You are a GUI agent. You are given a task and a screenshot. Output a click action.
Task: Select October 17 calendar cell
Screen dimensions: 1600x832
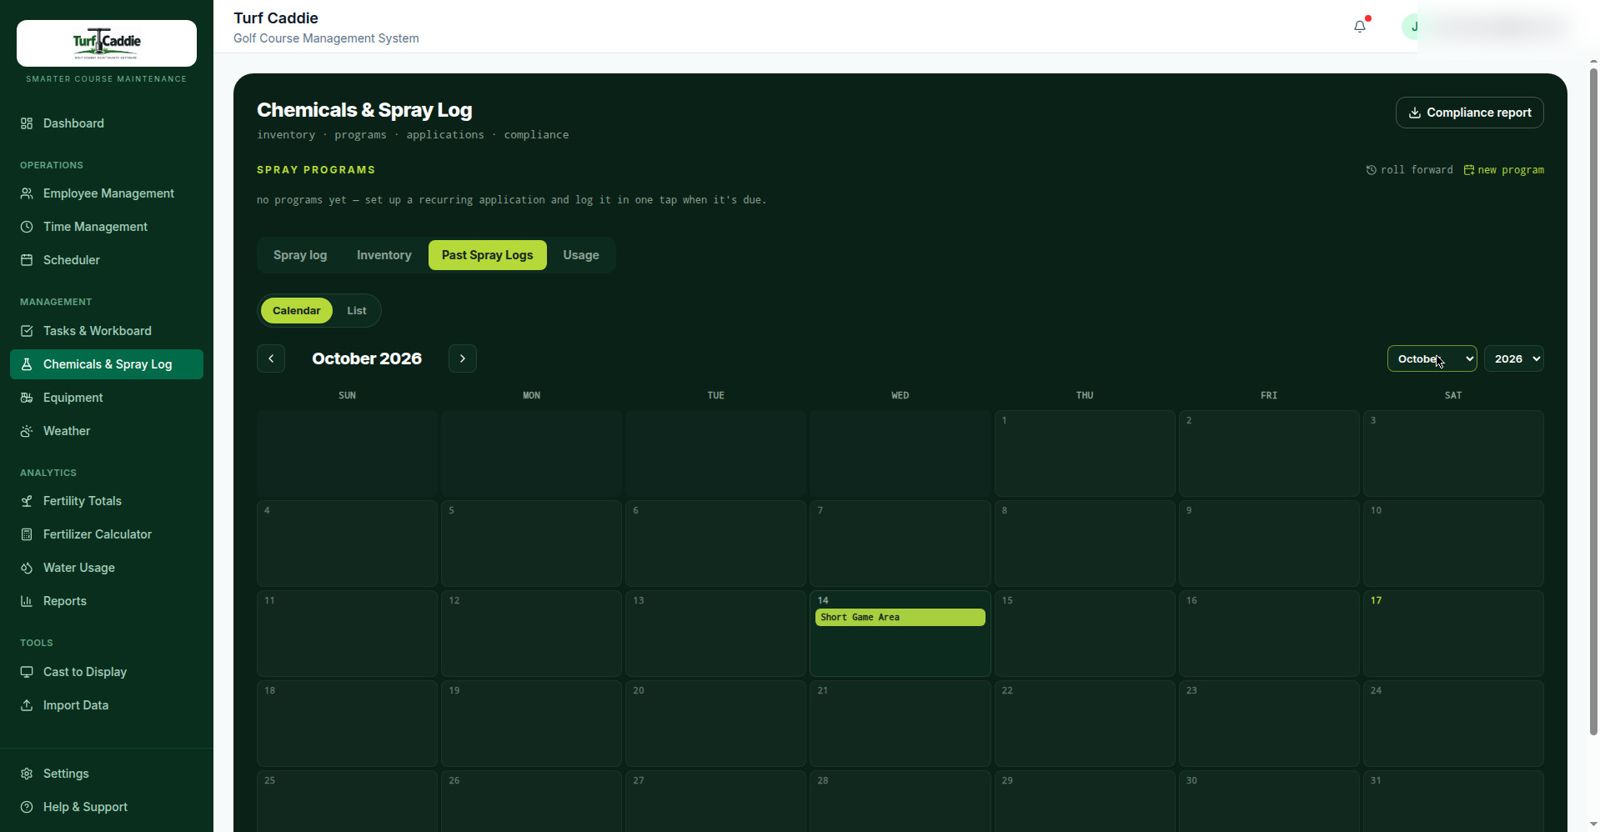point(1453,634)
